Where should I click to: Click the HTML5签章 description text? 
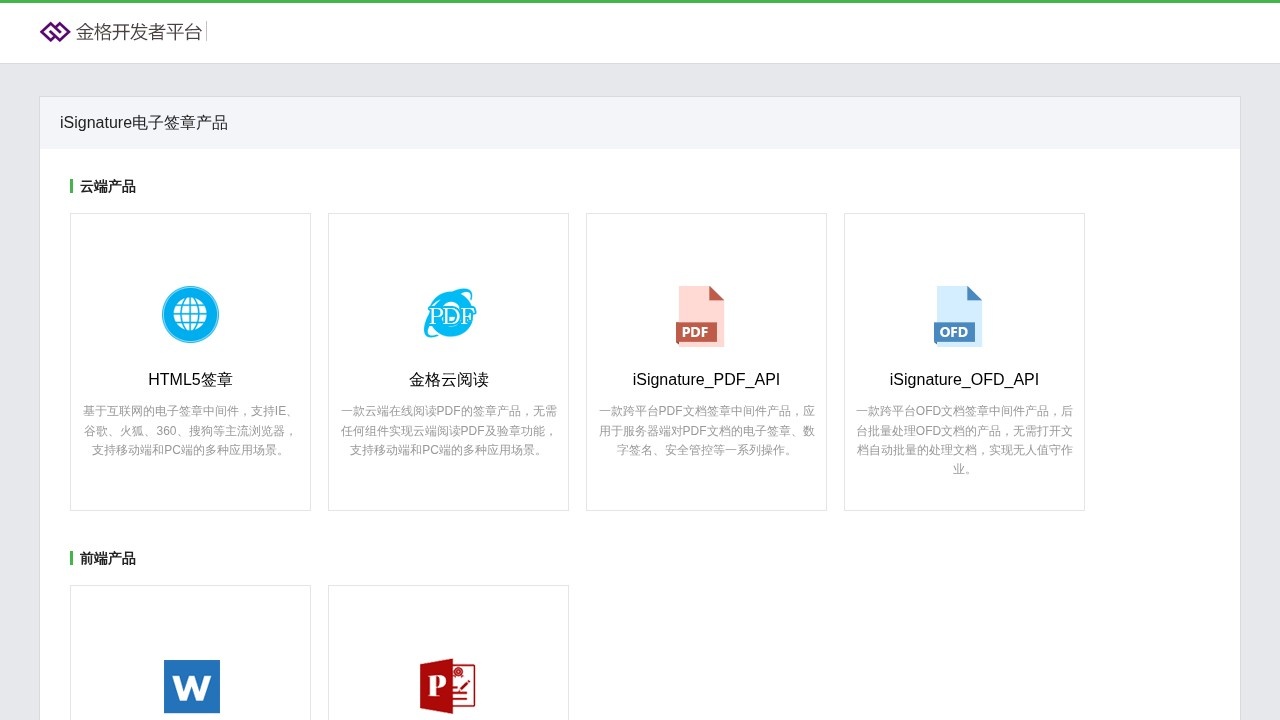pos(190,431)
